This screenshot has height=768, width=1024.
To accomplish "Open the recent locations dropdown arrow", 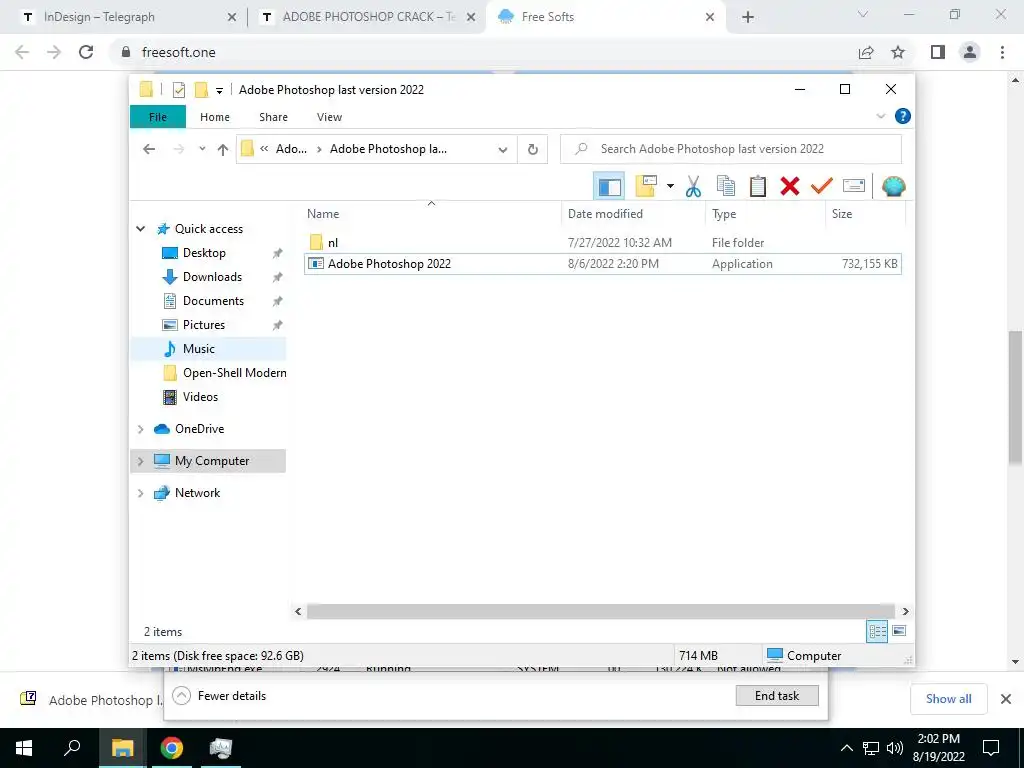I will (202, 149).
